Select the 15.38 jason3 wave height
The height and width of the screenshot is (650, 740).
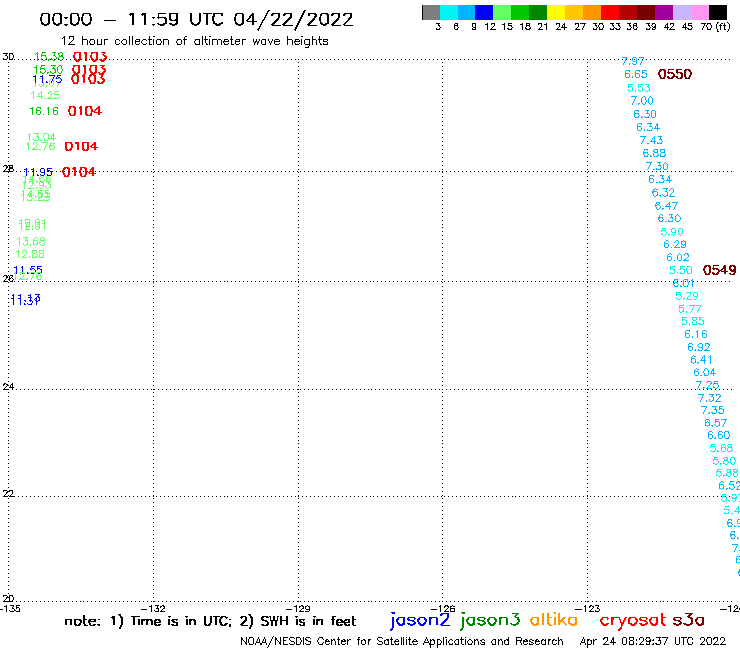coord(49,57)
